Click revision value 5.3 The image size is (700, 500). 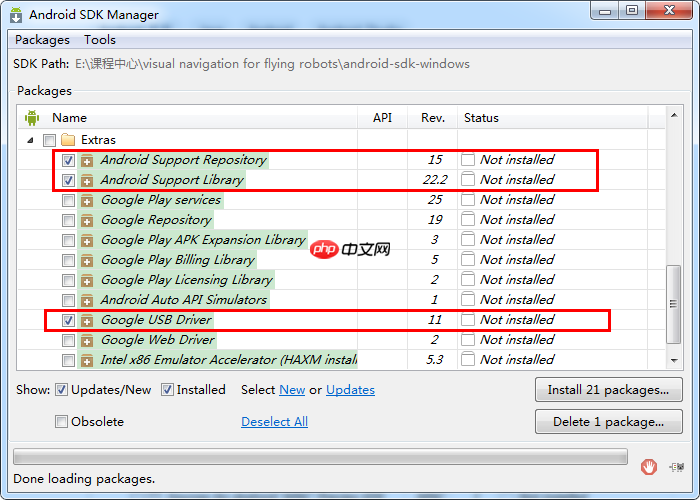434,359
